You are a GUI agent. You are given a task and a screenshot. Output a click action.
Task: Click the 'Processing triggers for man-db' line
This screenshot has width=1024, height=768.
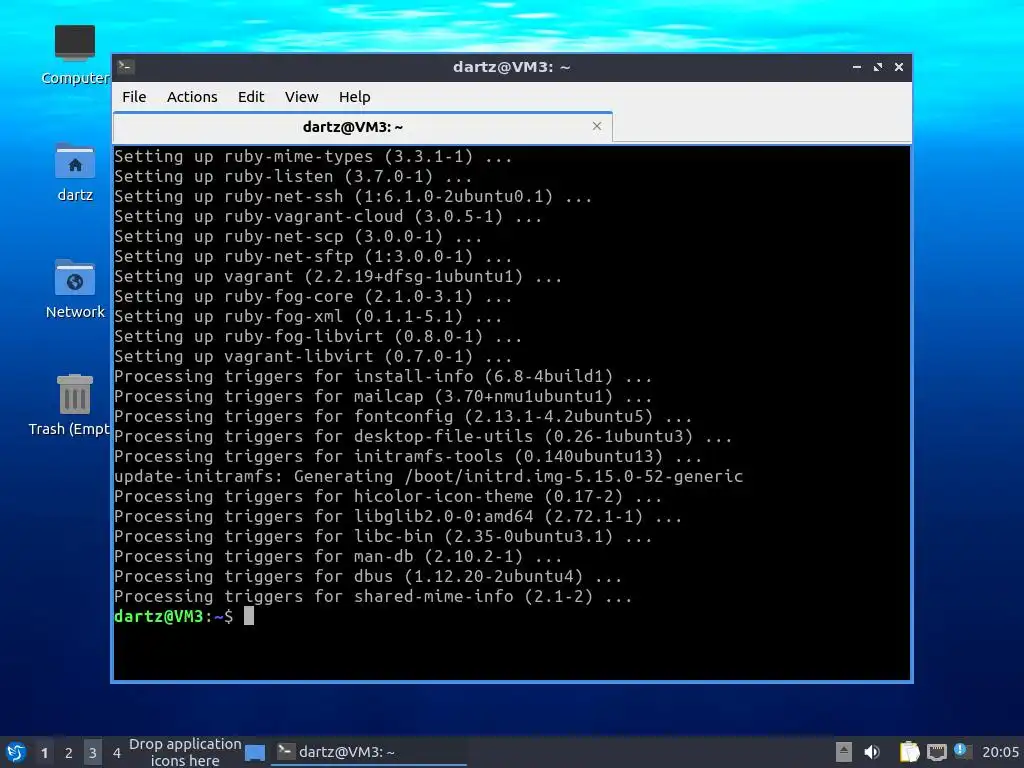point(338,556)
